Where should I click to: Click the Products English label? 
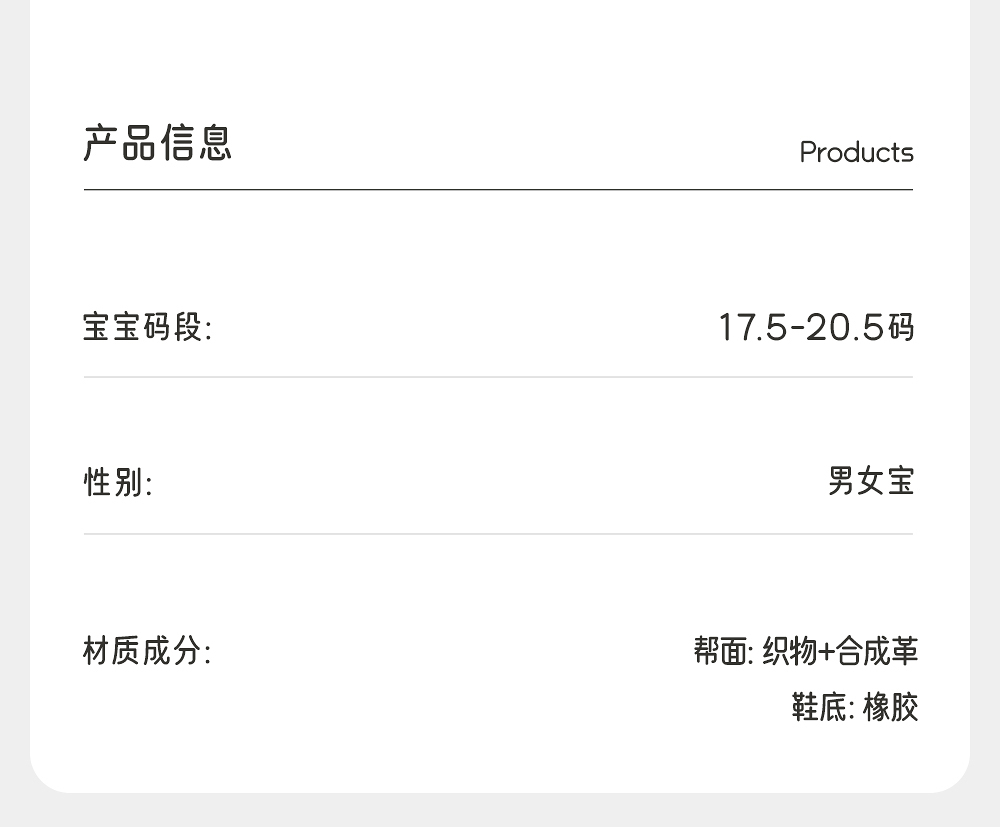(856, 153)
